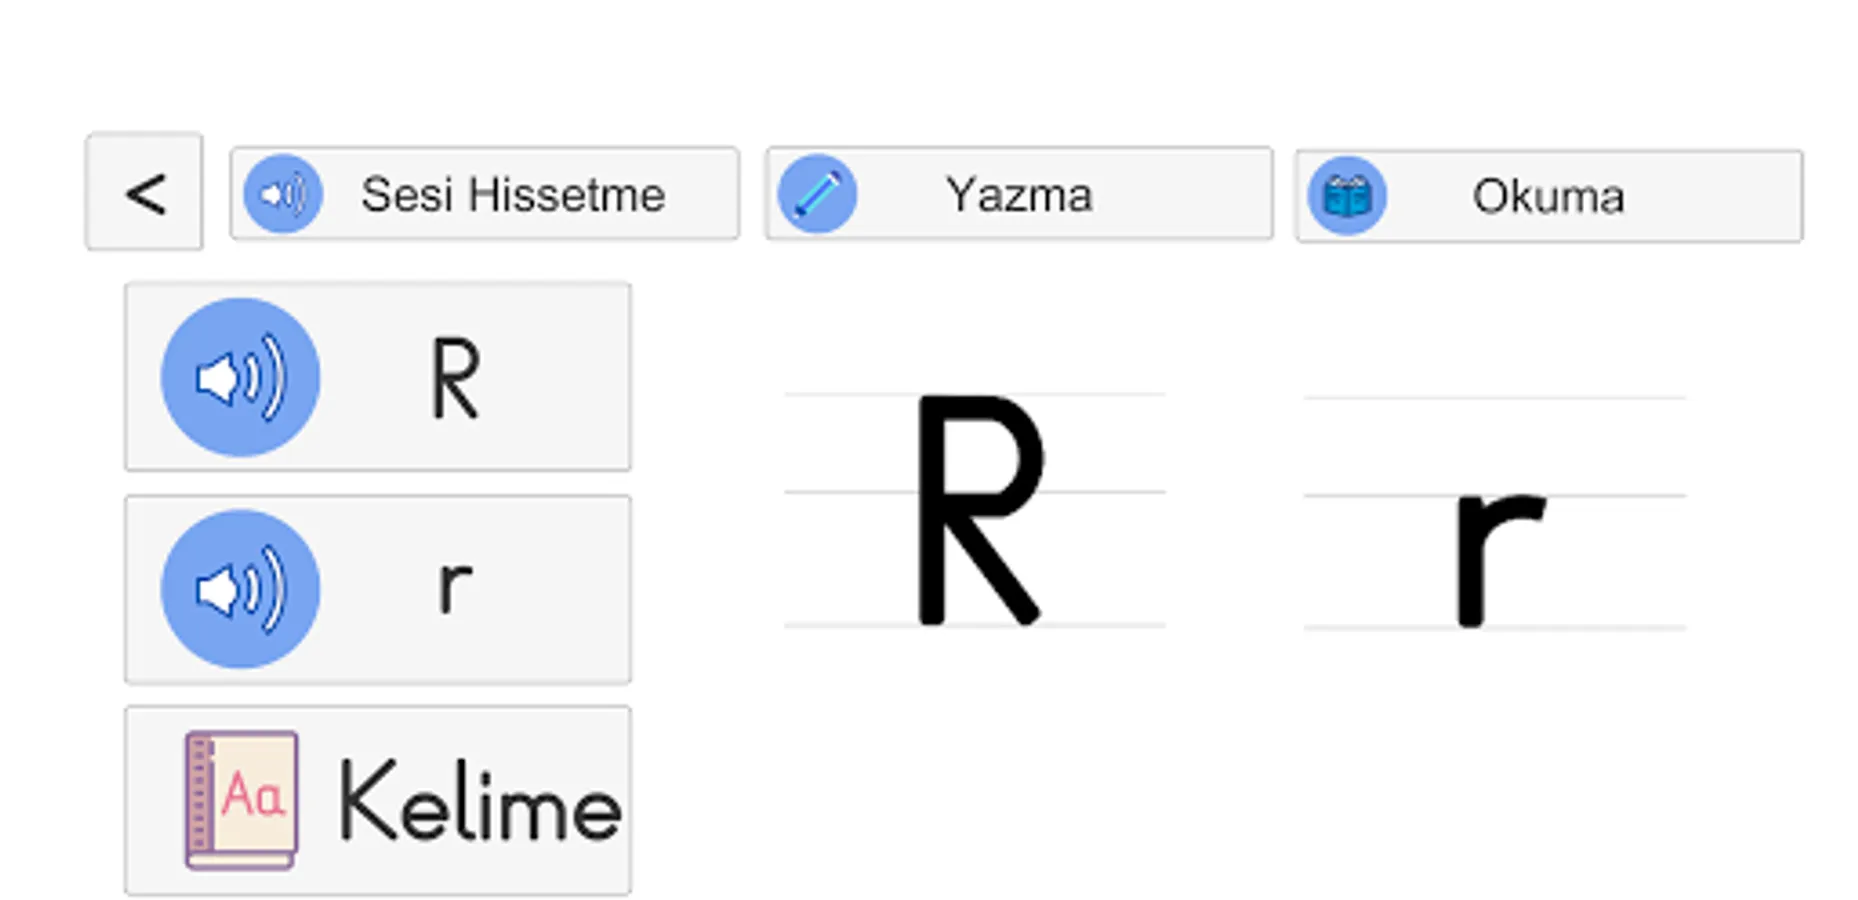Click the Aa dictionary icon beside Kelime
Viewport: 1858px width, 900px height.
tap(241, 799)
